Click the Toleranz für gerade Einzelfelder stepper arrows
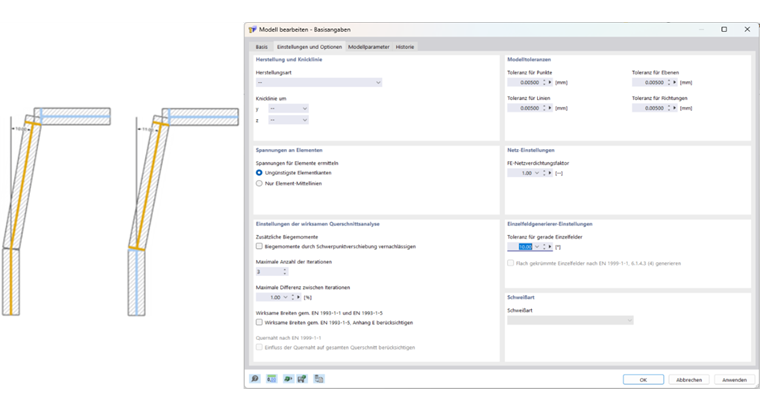Screen dimensions: 760x411 point(544,247)
